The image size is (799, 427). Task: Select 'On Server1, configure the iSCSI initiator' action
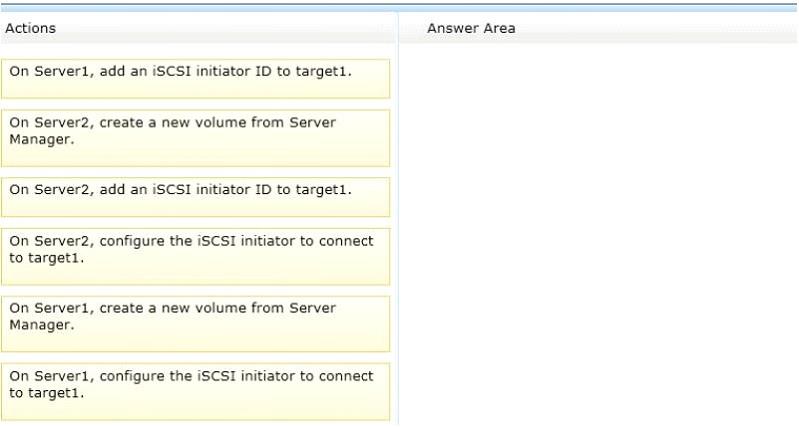[196, 392]
